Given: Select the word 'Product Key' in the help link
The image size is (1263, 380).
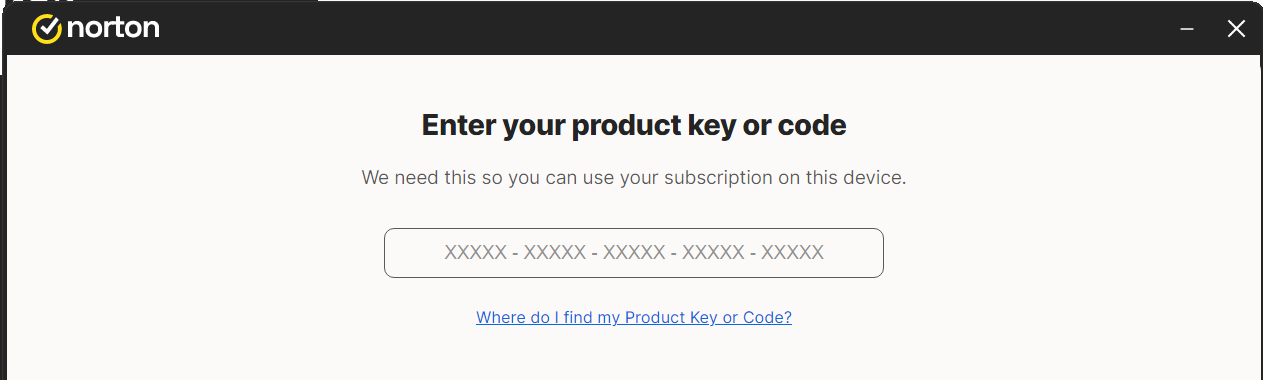Looking at the screenshot, I should pyautogui.click(x=669, y=318).
